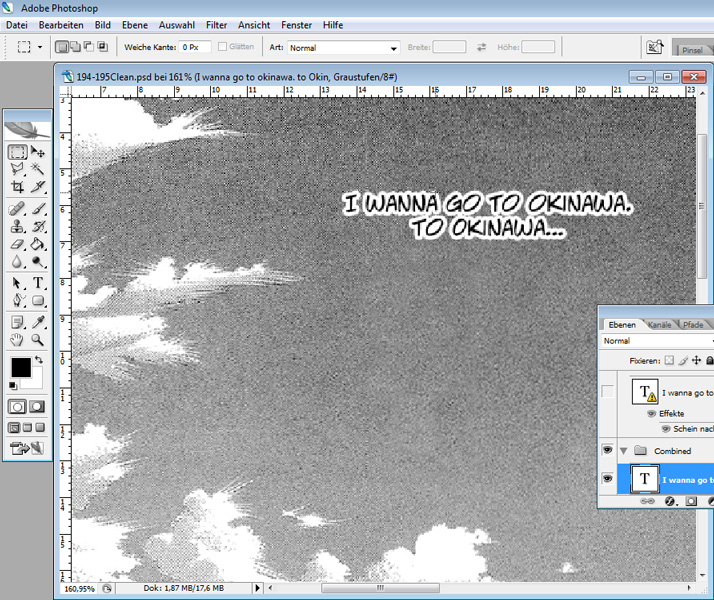Show the hidden top text layer
714x600 pixels.
click(607, 391)
